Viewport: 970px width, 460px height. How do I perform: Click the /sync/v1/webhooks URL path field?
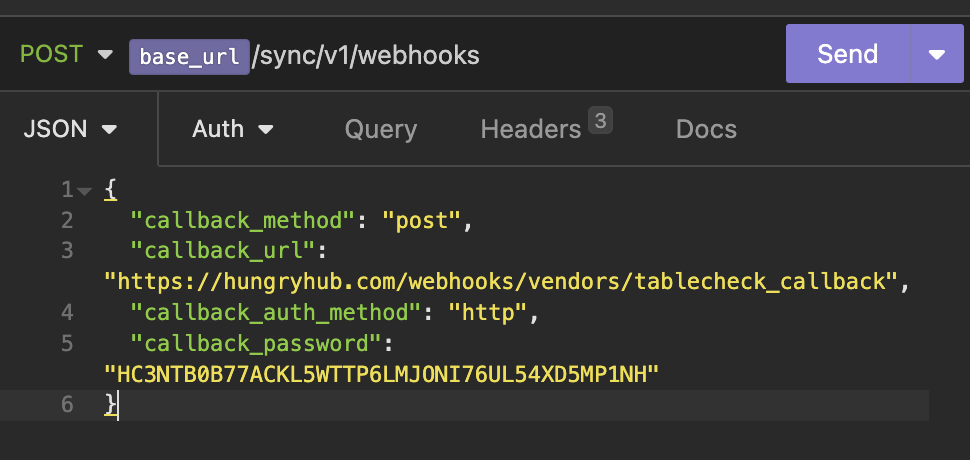[x=366, y=56]
